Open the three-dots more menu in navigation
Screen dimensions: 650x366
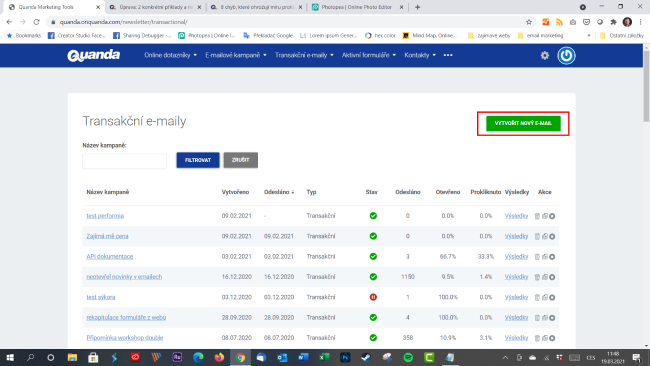(x=448, y=55)
